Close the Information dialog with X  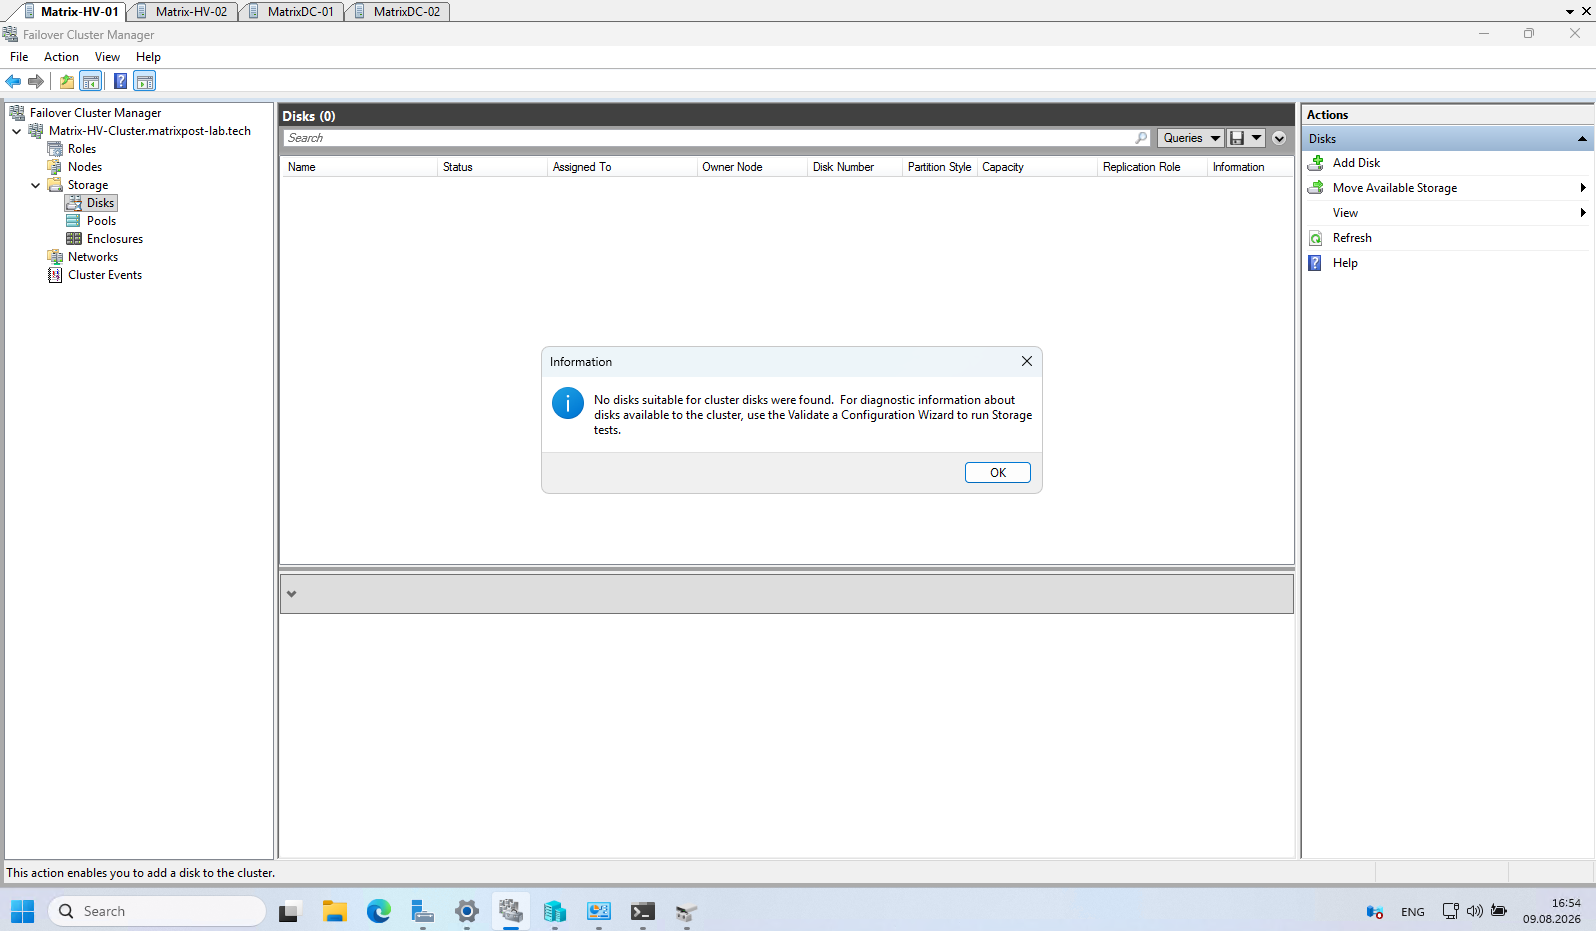click(1026, 361)
